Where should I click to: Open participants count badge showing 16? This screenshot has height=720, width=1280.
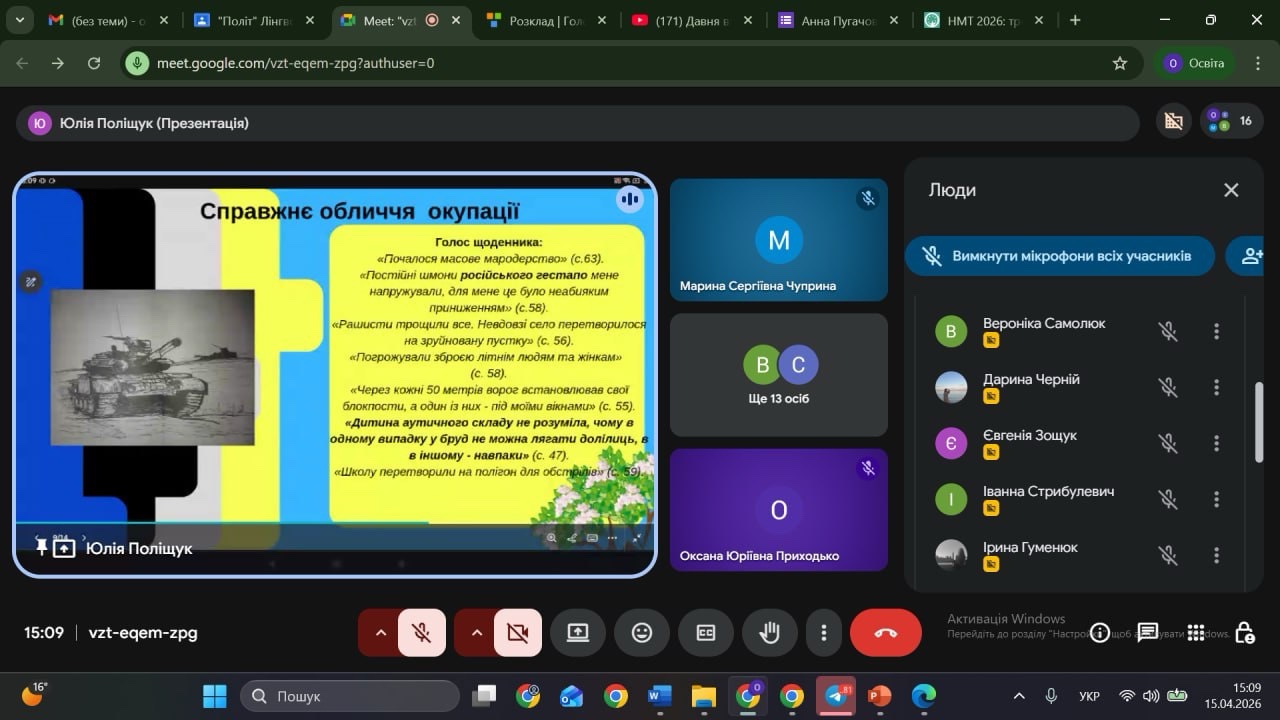1231,121
